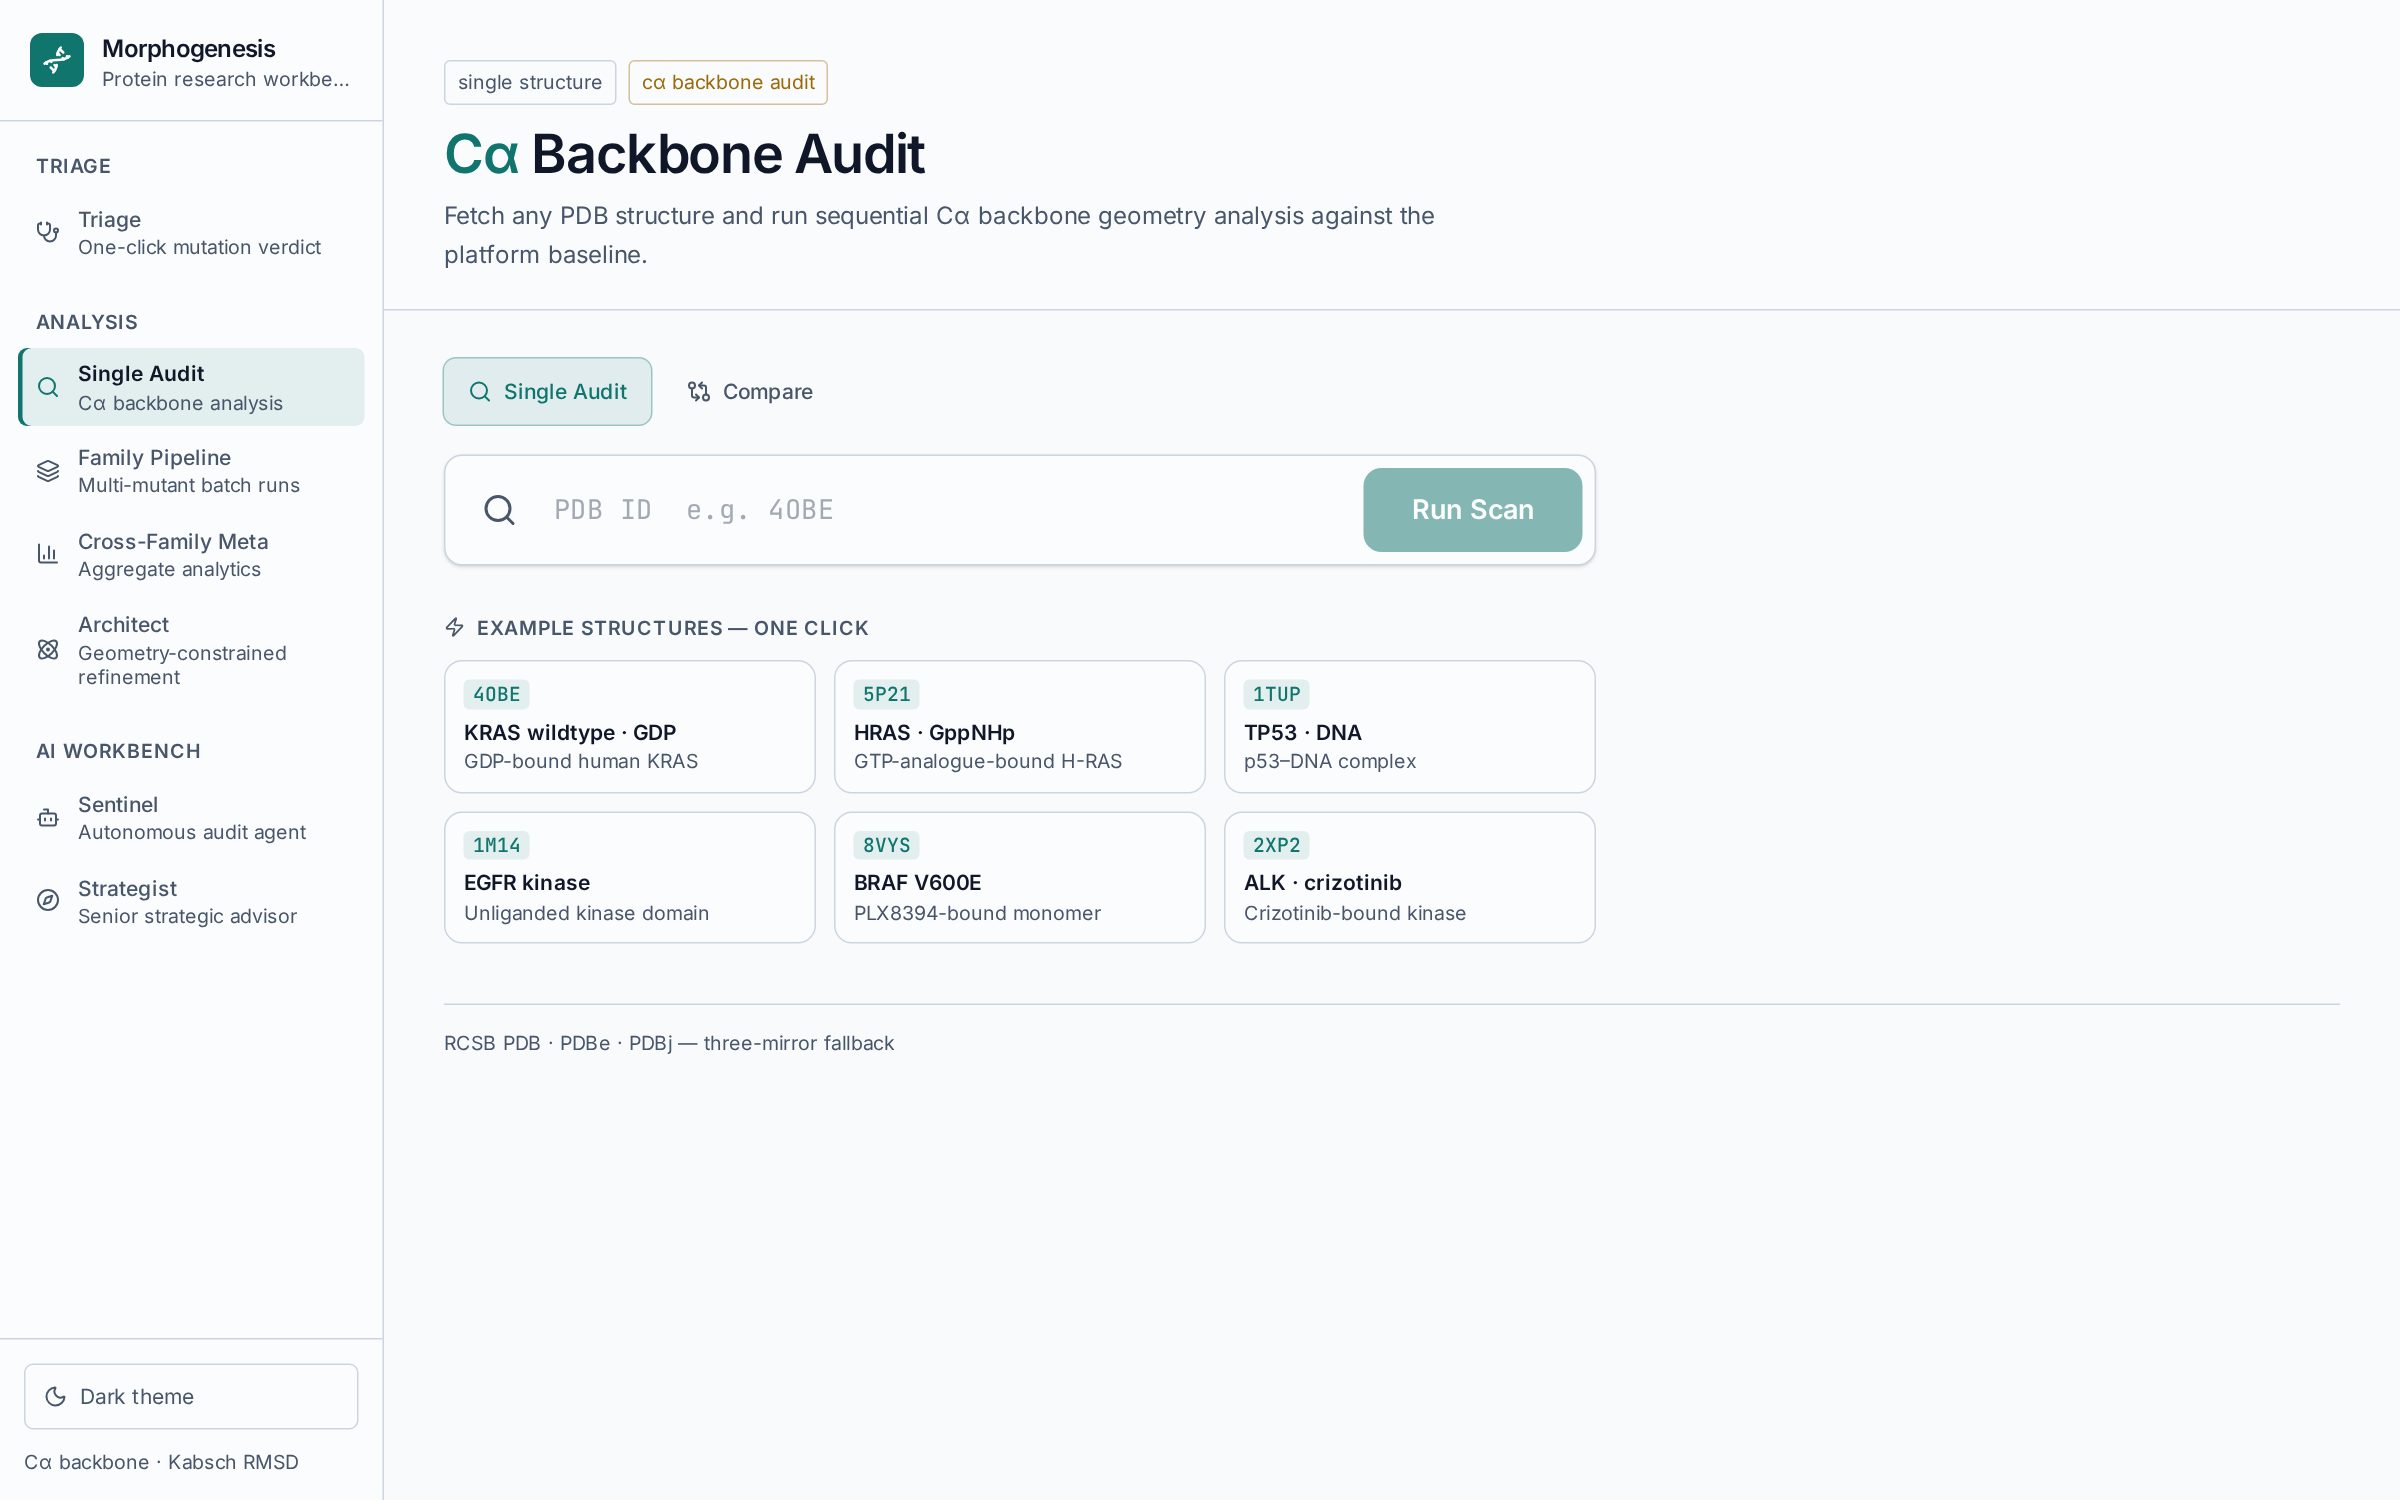Click the moon icon in Dark theme button

pos(56,1397)
